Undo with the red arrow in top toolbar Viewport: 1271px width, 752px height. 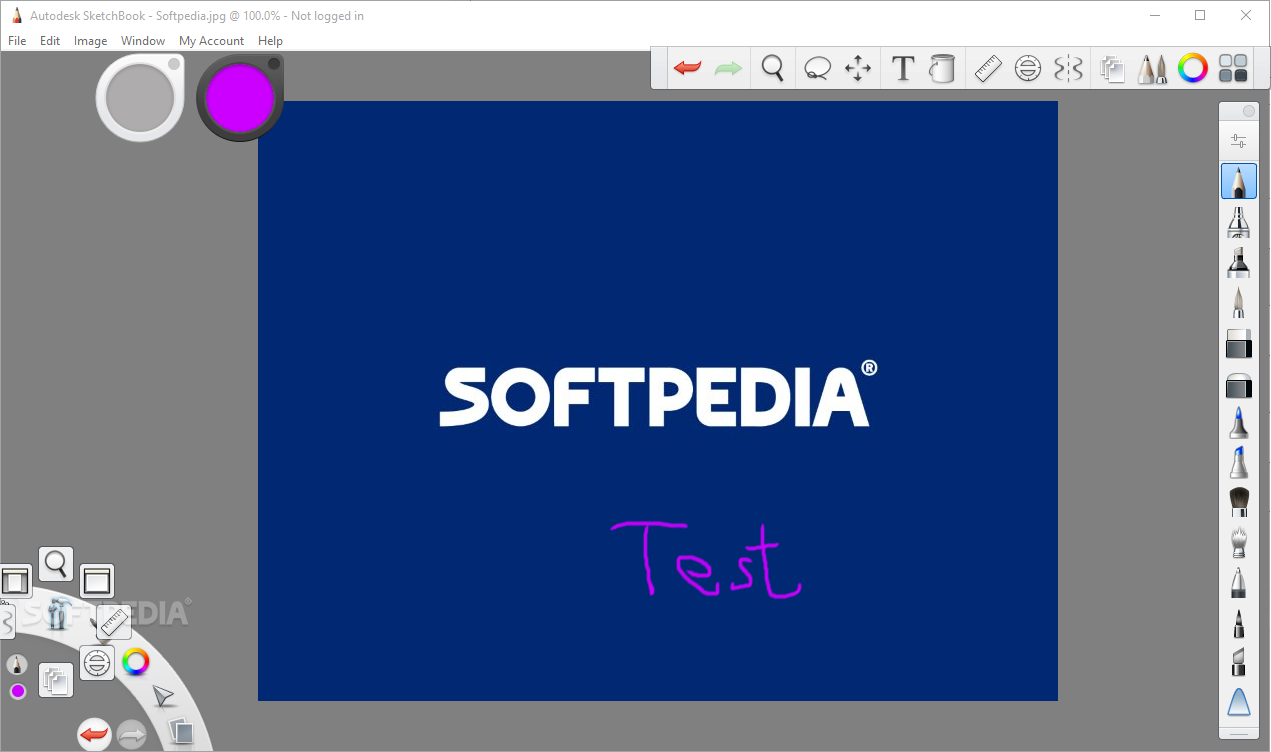point(687,68)
